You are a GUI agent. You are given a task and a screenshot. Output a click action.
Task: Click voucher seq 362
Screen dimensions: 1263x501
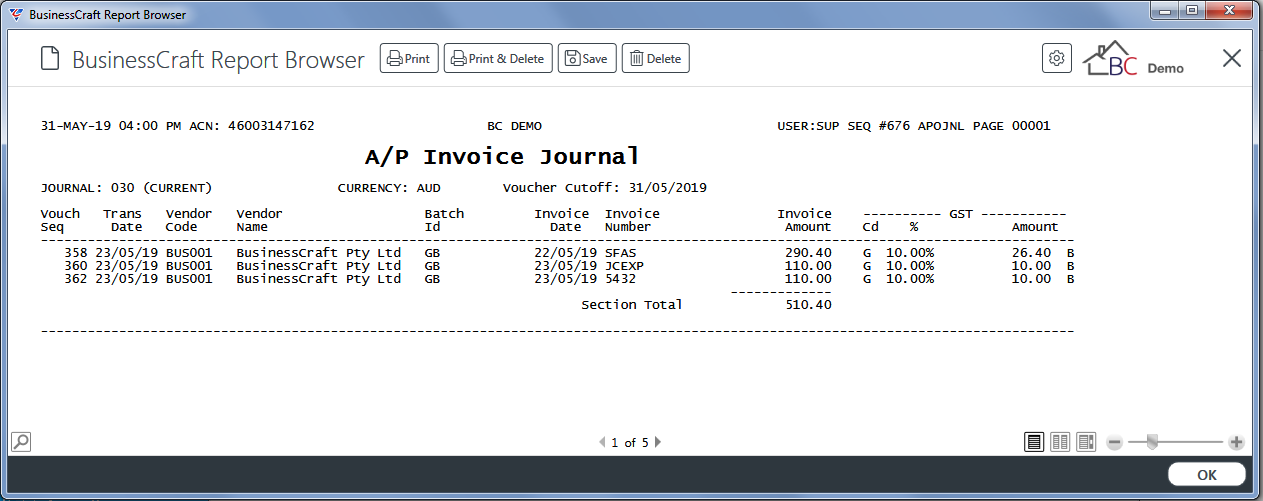[75, 279]
